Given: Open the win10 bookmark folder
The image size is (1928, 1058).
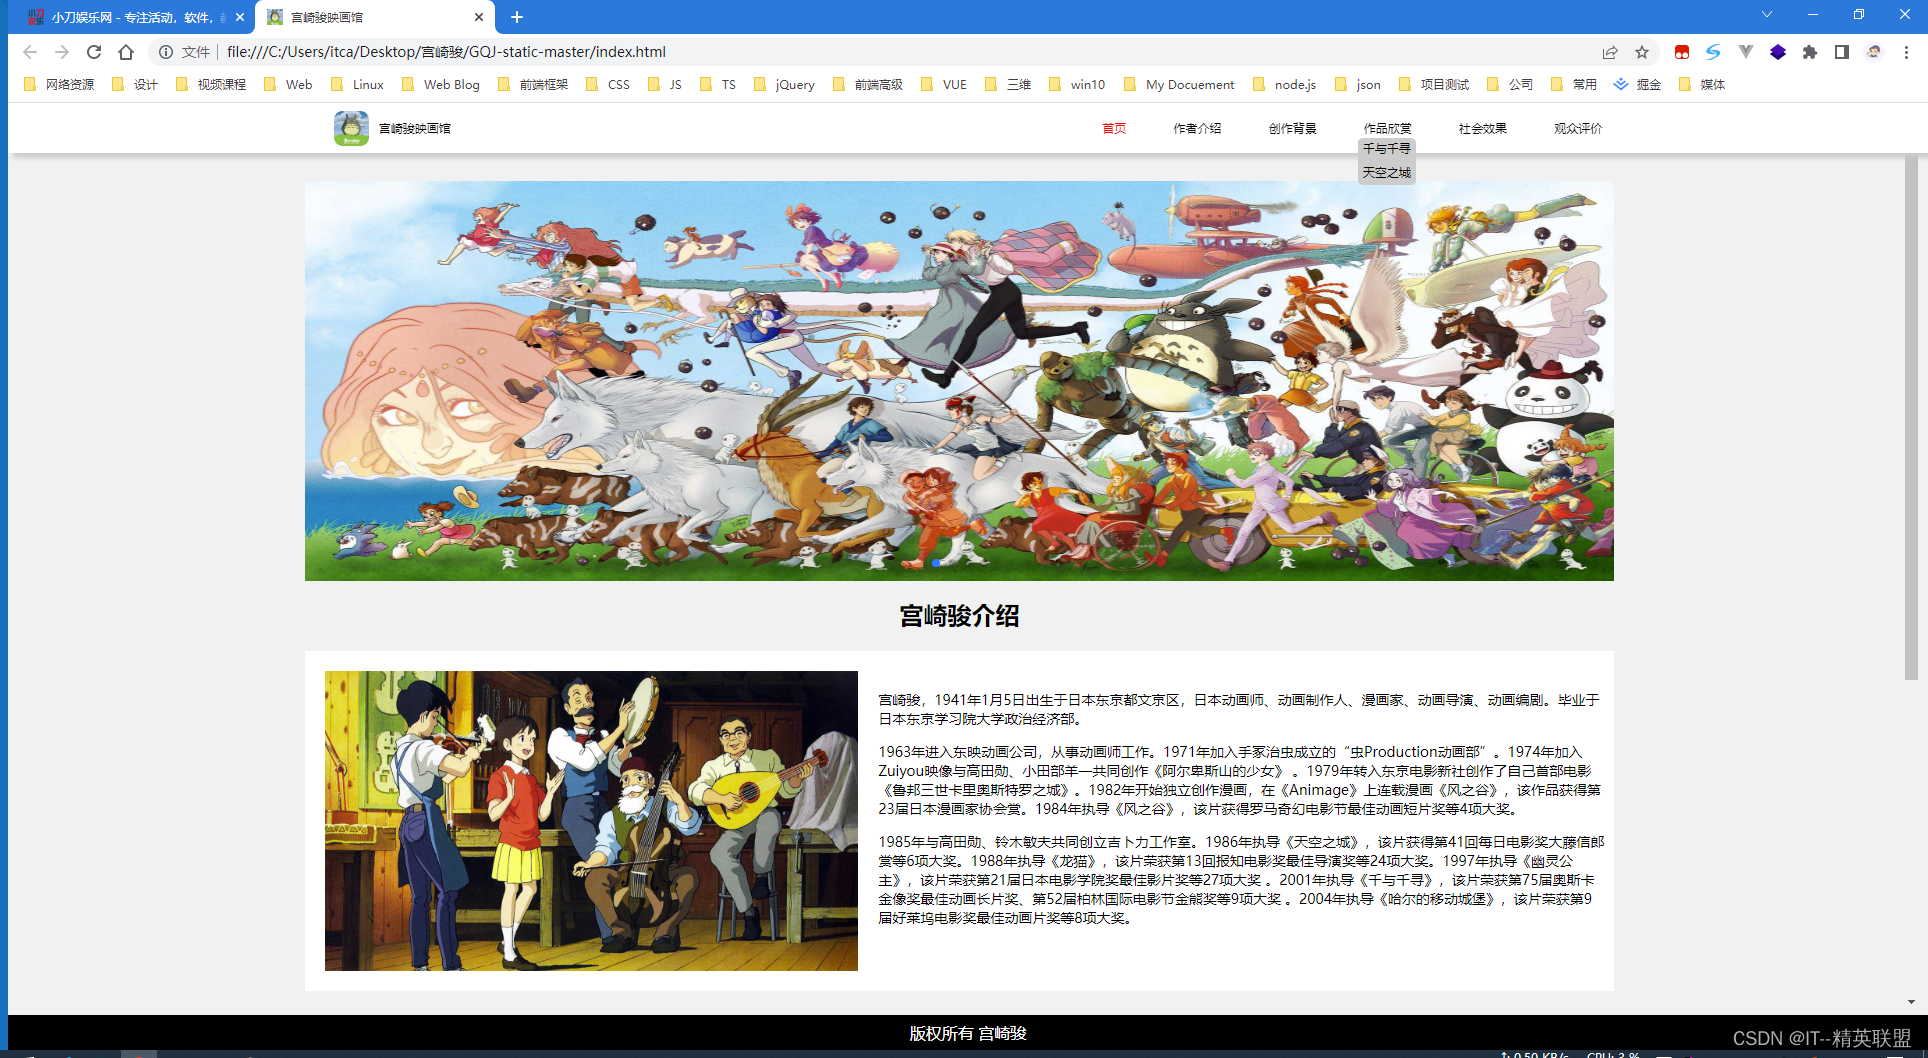Looking at the screenshot, I should [1077, 85].
